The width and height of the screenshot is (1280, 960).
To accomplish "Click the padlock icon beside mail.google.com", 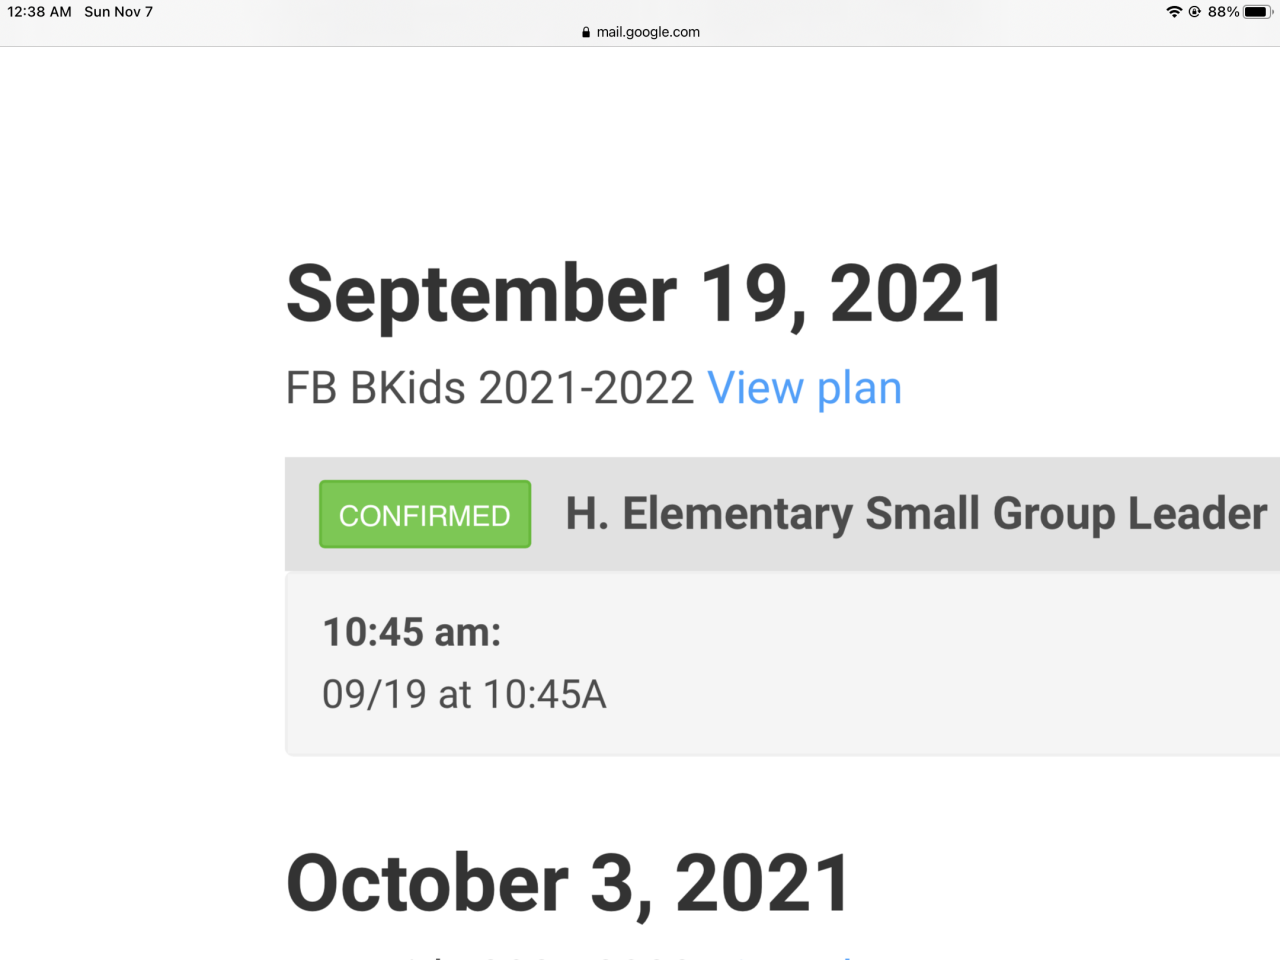I will pyautogui.click(x=586, y=32).
